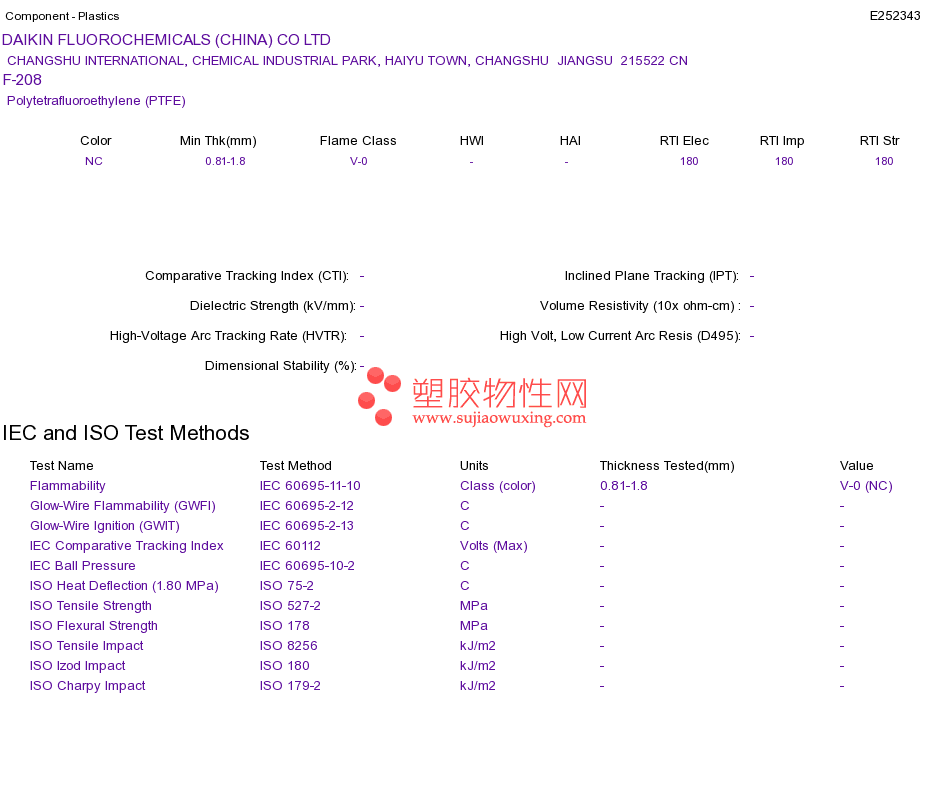Click the Thickness Tested(mm) column header
Image resolution: width=950 pixels, height=800 pixels.
point(667,465)
